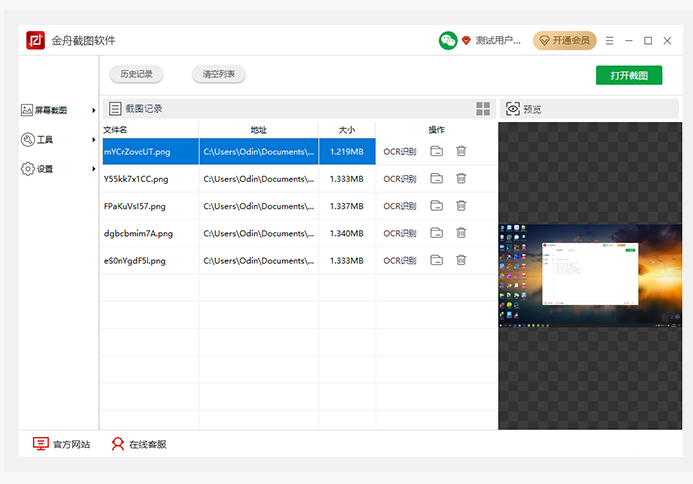Click the WeChat green icon in title bar
The image size is (693, 484).
(x=448, y=41)
